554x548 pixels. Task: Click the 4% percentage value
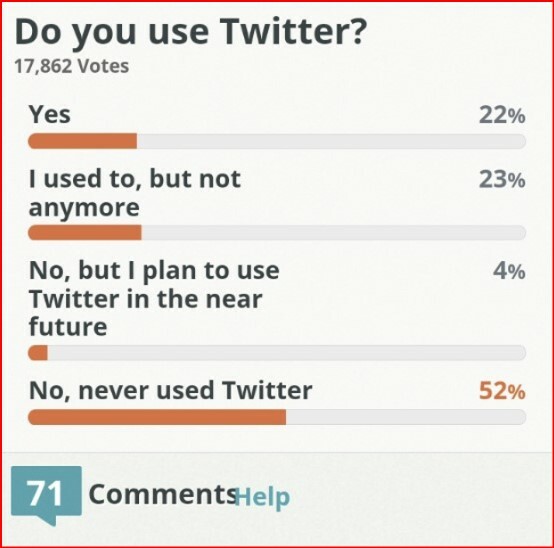pos(509,271)
